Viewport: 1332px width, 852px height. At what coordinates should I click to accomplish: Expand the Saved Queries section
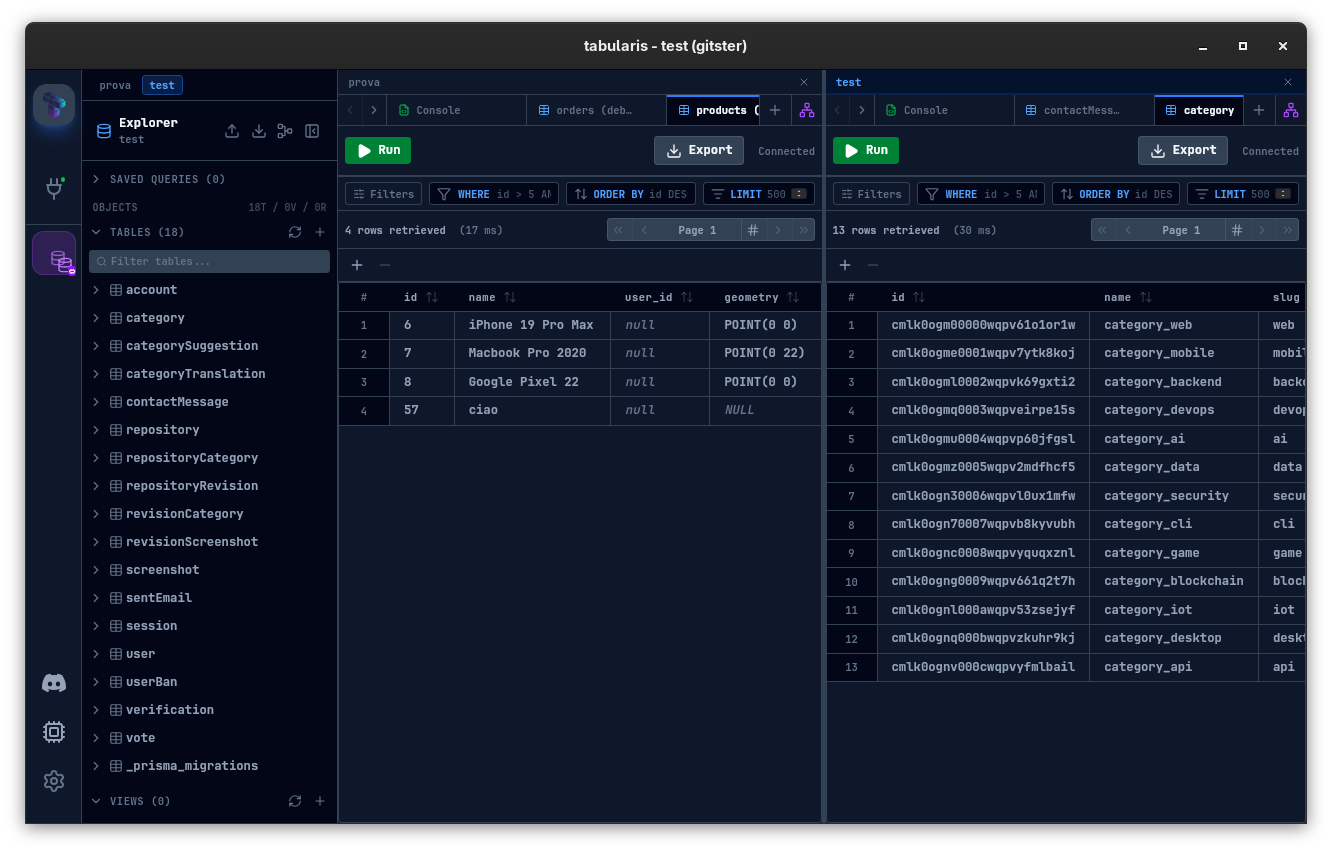pyautogui.click(x=97, y=179)
